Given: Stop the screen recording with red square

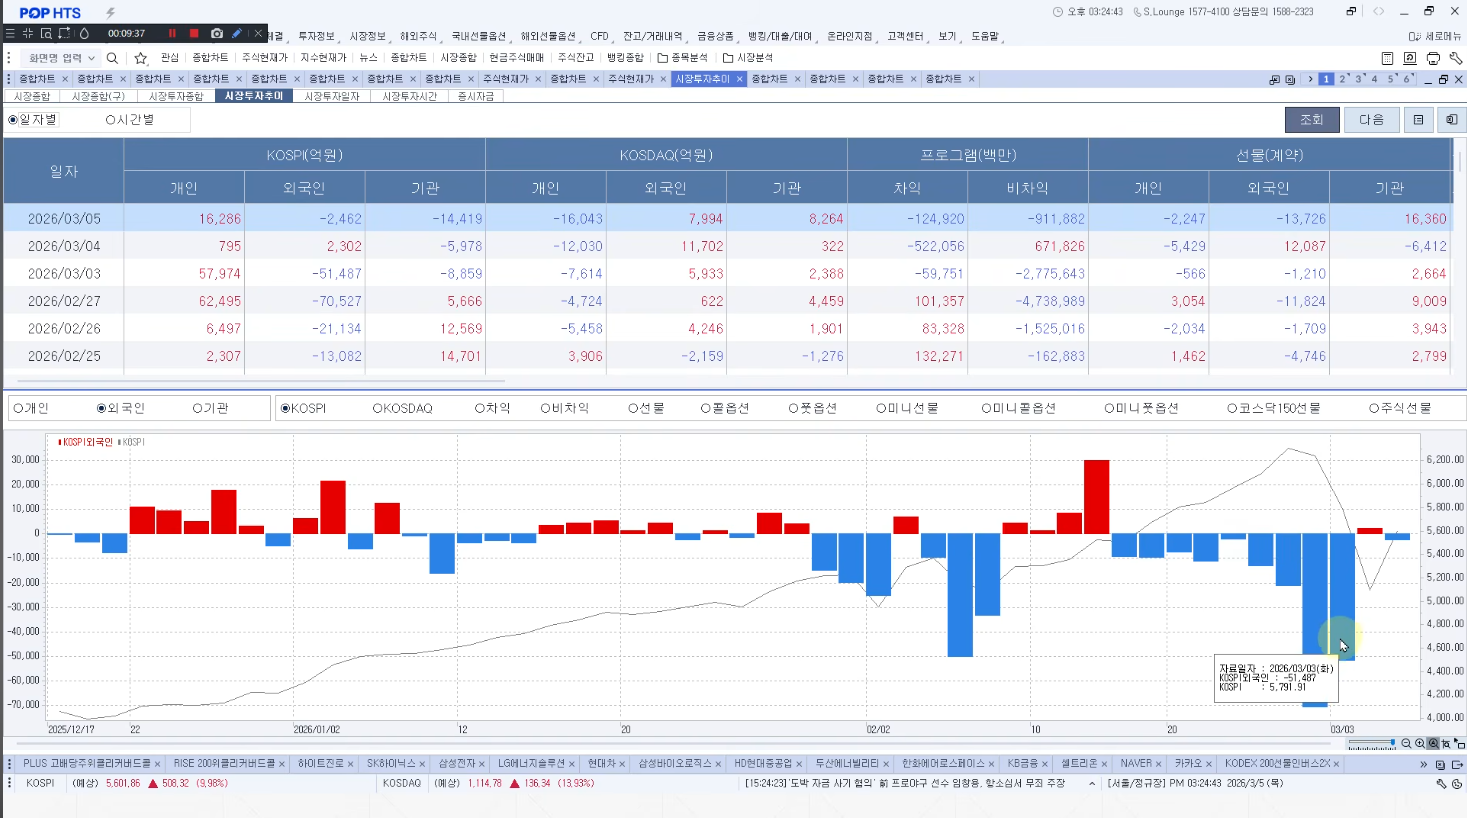Looking at the screenshot, I should [194, 33].
